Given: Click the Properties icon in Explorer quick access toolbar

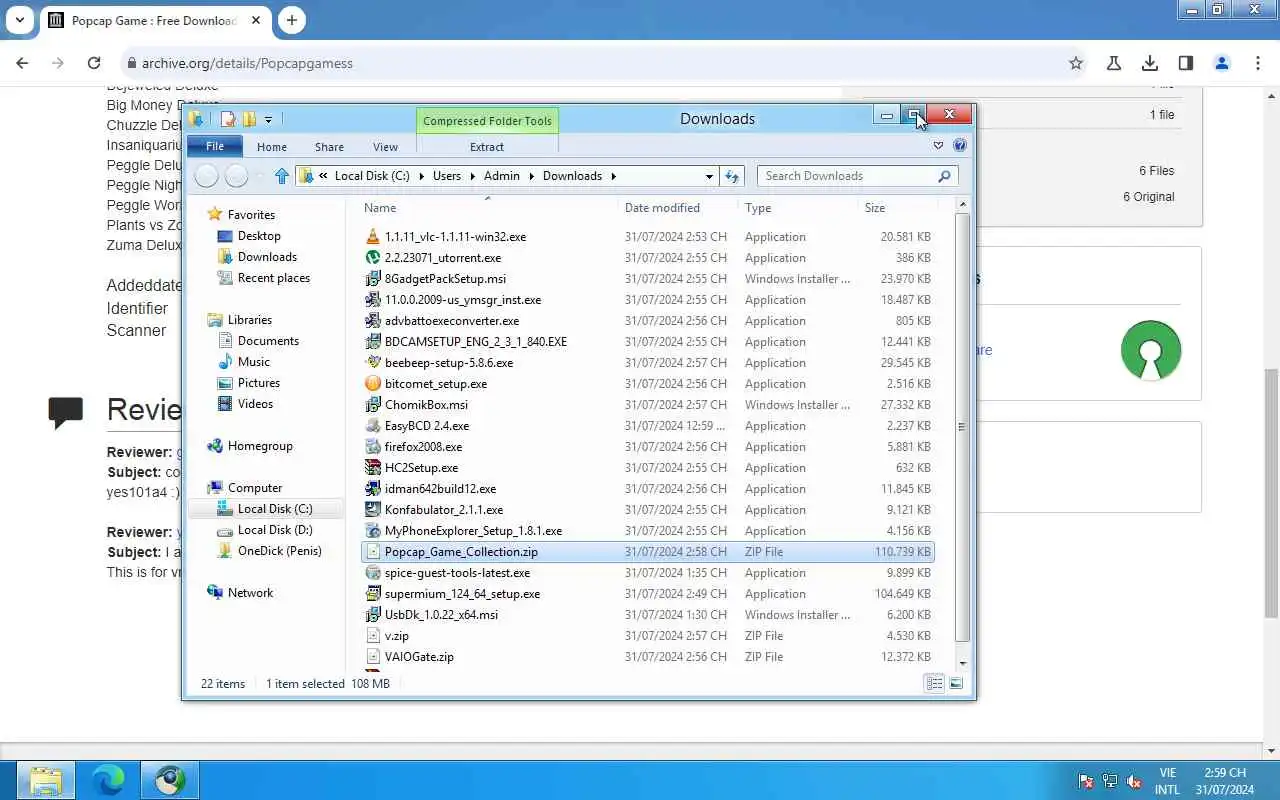Looking at the screenshot, I should pyautogui.click(x=228, y=119).
